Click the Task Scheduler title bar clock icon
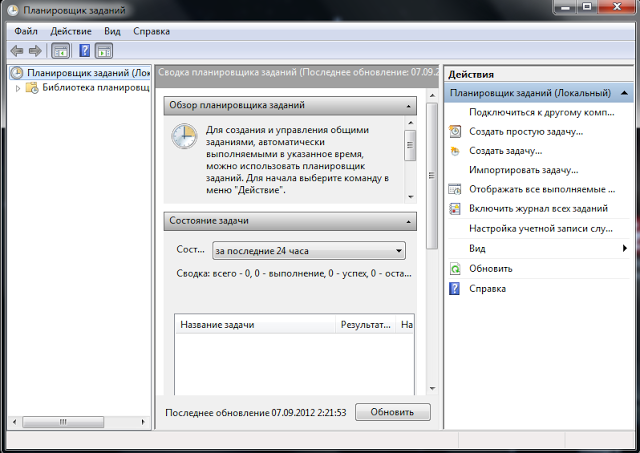 coord(13,11)
